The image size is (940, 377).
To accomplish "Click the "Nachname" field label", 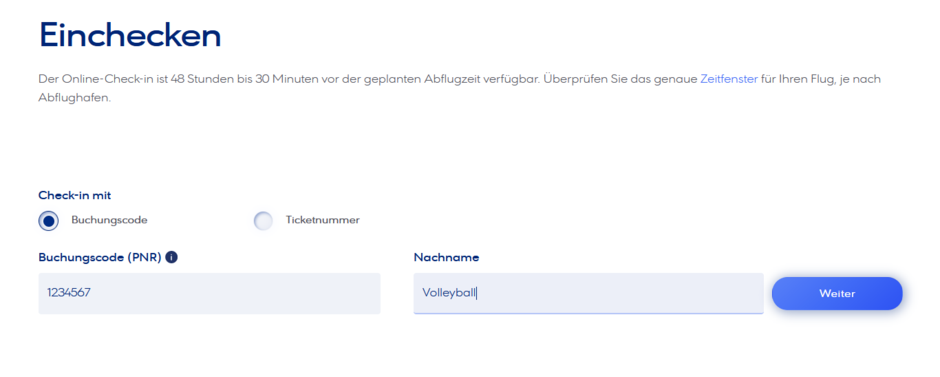I will (x=447, y=258).
